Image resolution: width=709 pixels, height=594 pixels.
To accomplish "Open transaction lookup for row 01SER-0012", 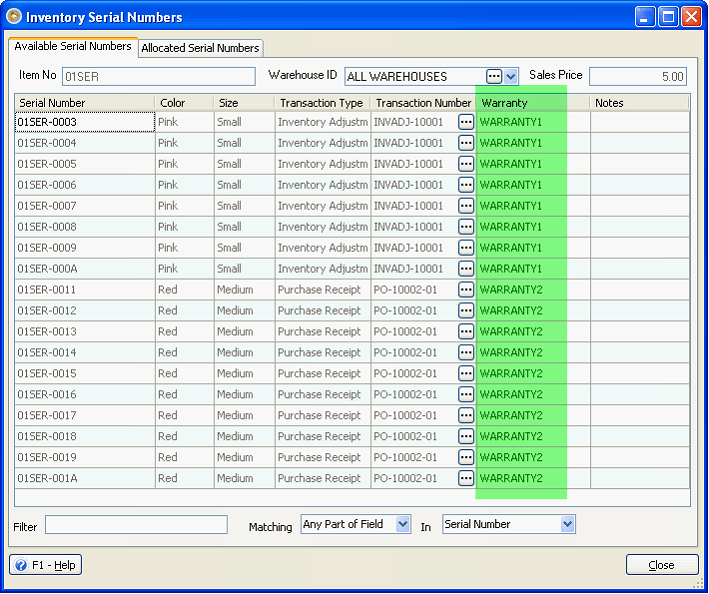I will click(466, 311).
